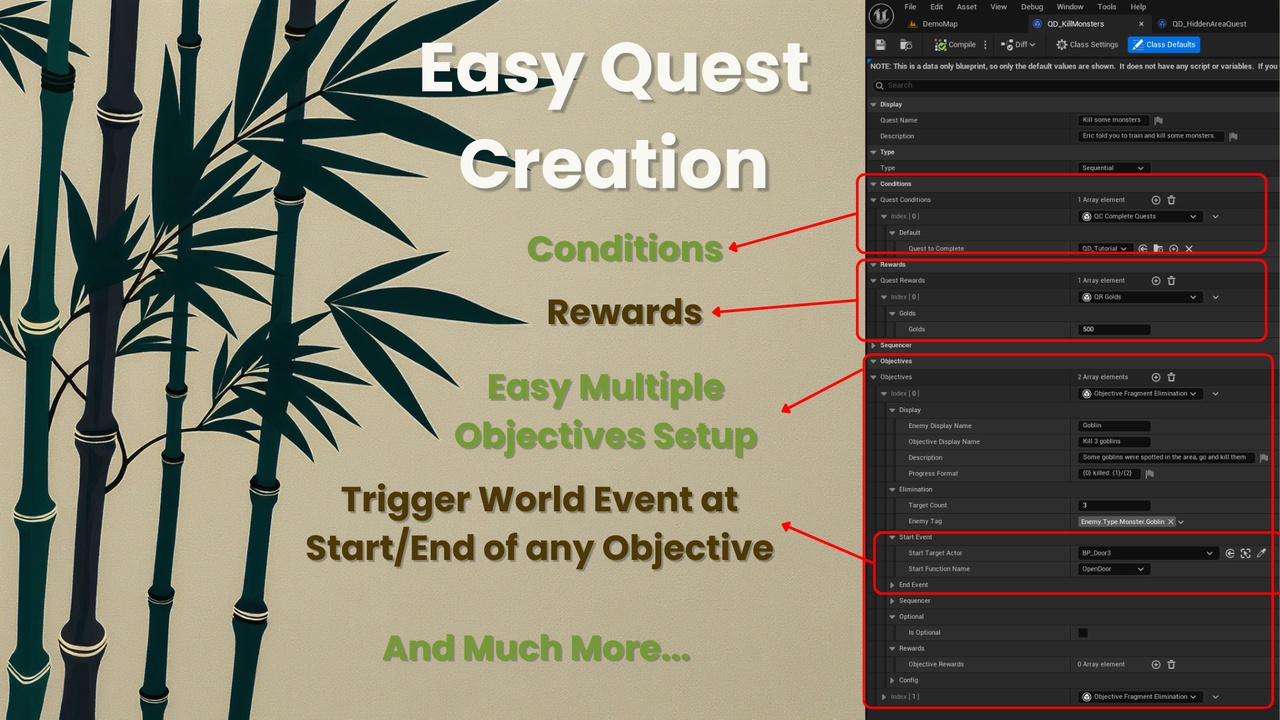Pick Start Target Actor with the eyedropper

click(1262, 553)
